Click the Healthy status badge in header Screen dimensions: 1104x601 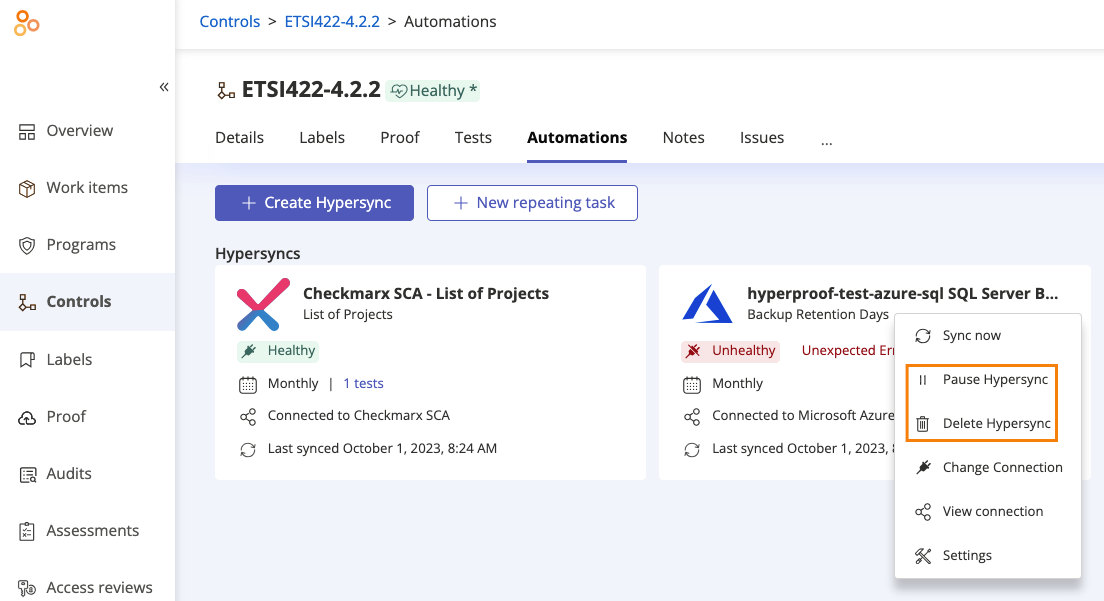433,91
